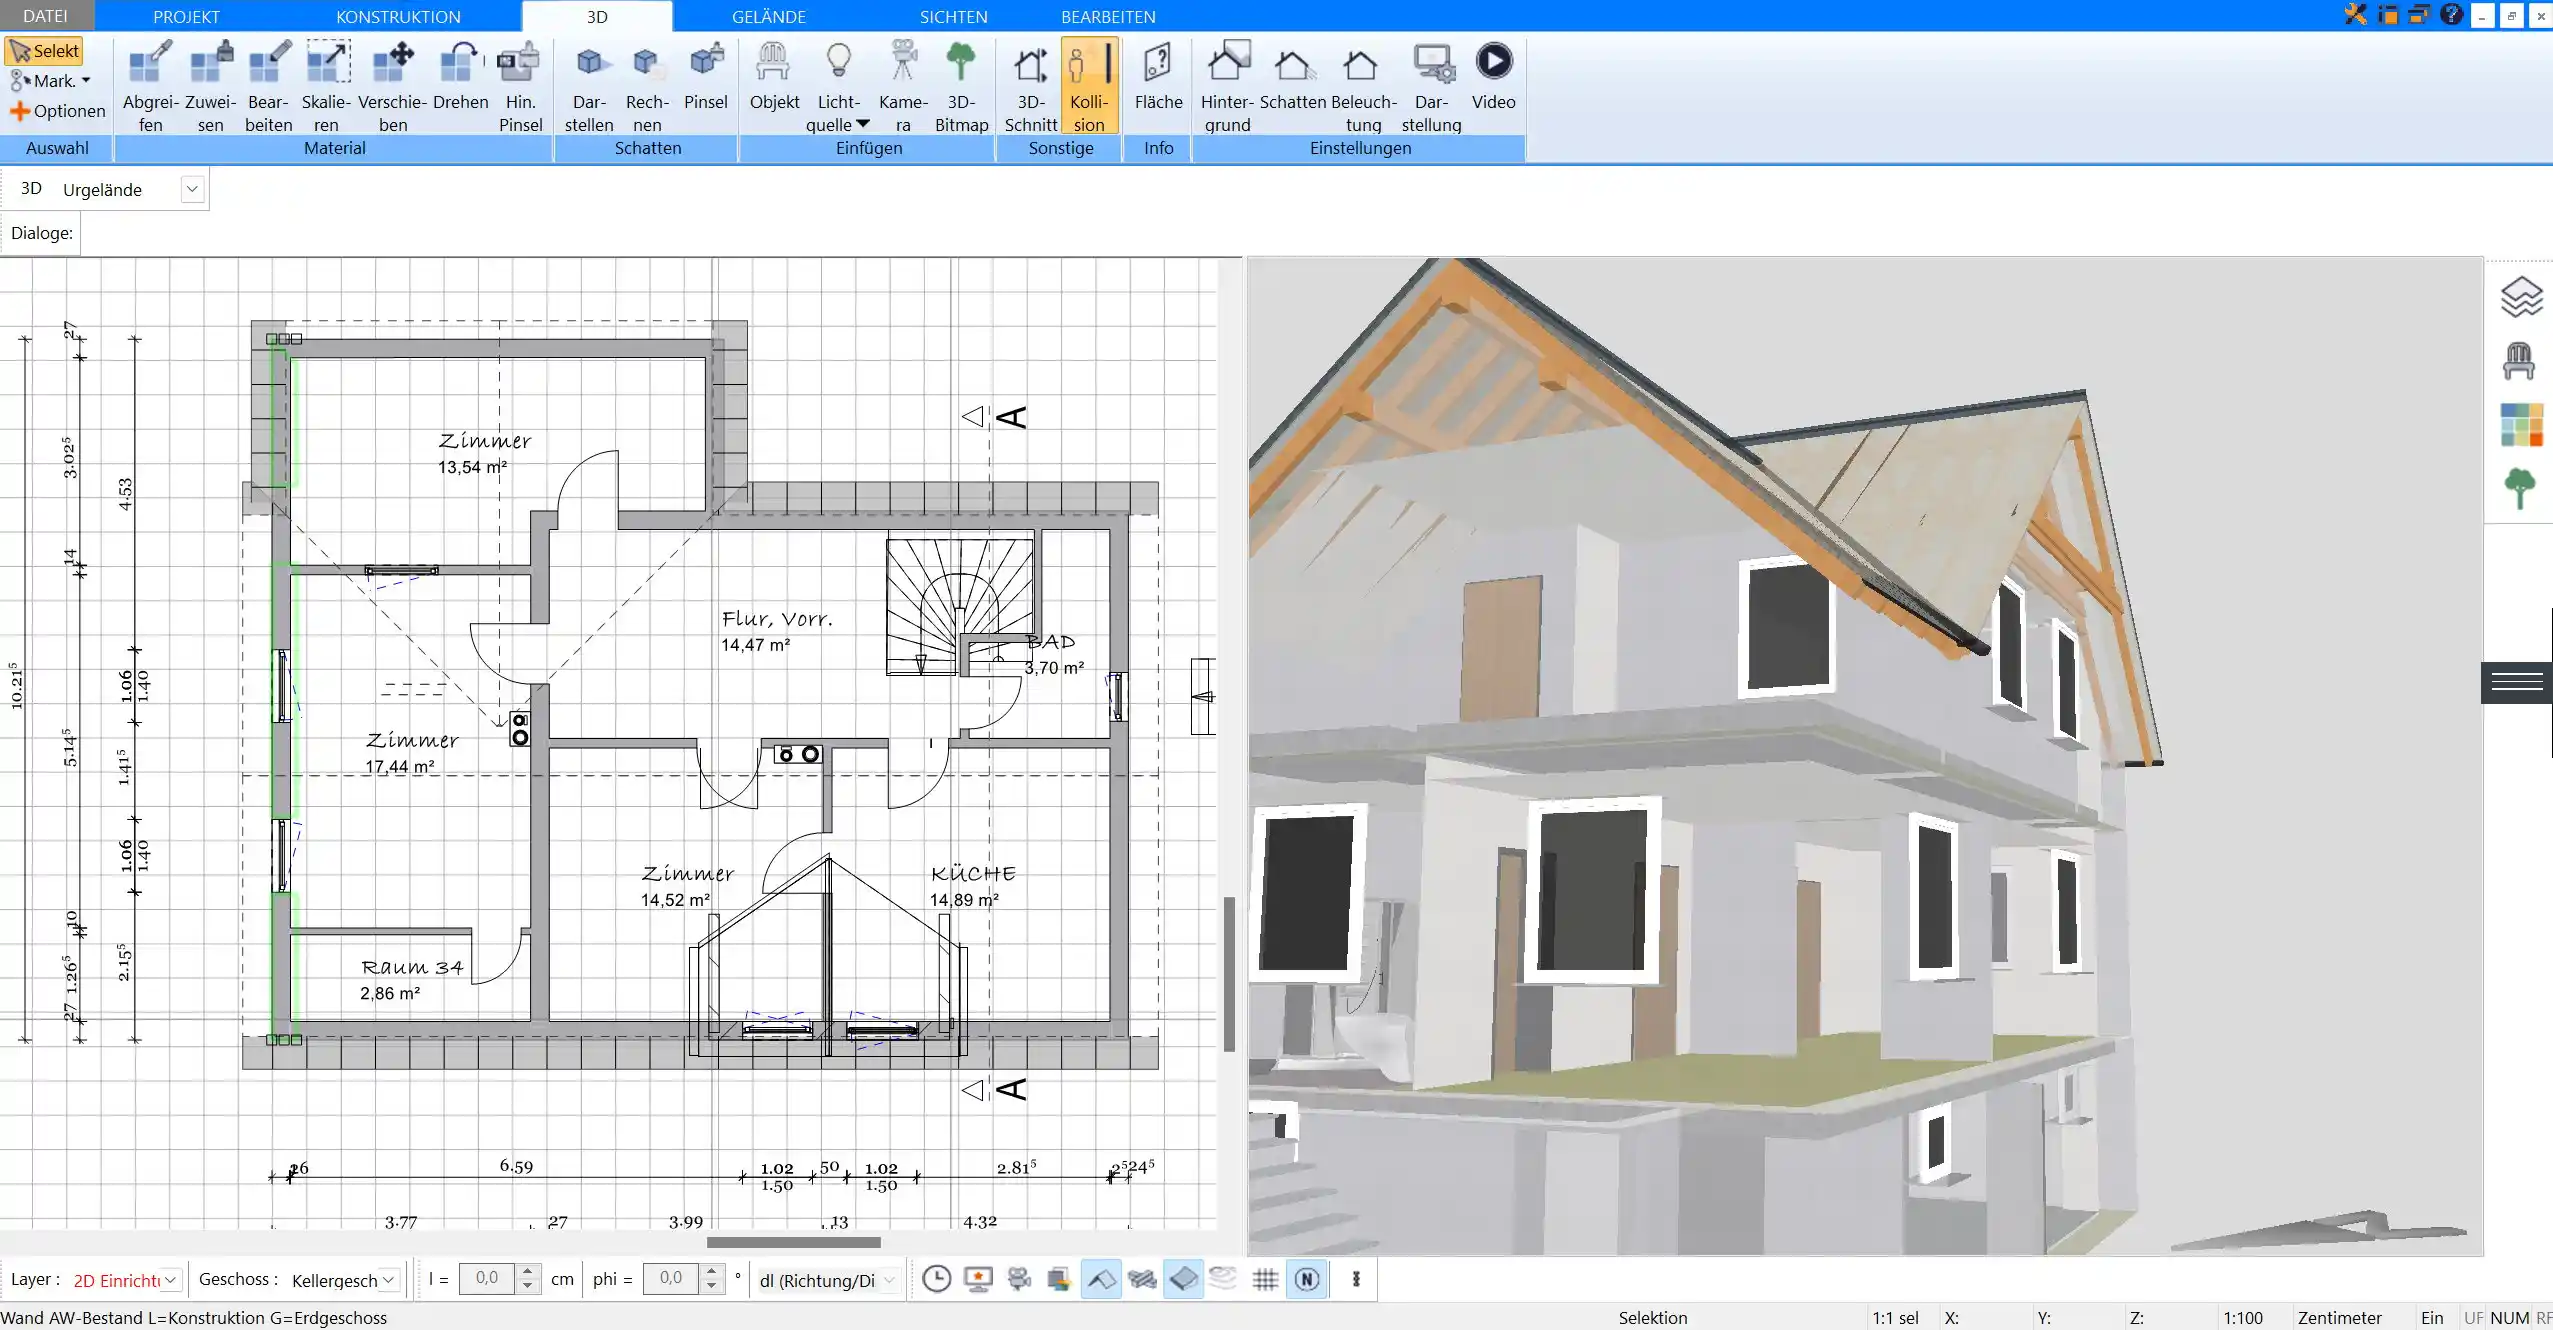This screenshot has height=1330, width=2553.
Task: Select the shadow Pinsel tool
Action: click(x=706, y=76)
